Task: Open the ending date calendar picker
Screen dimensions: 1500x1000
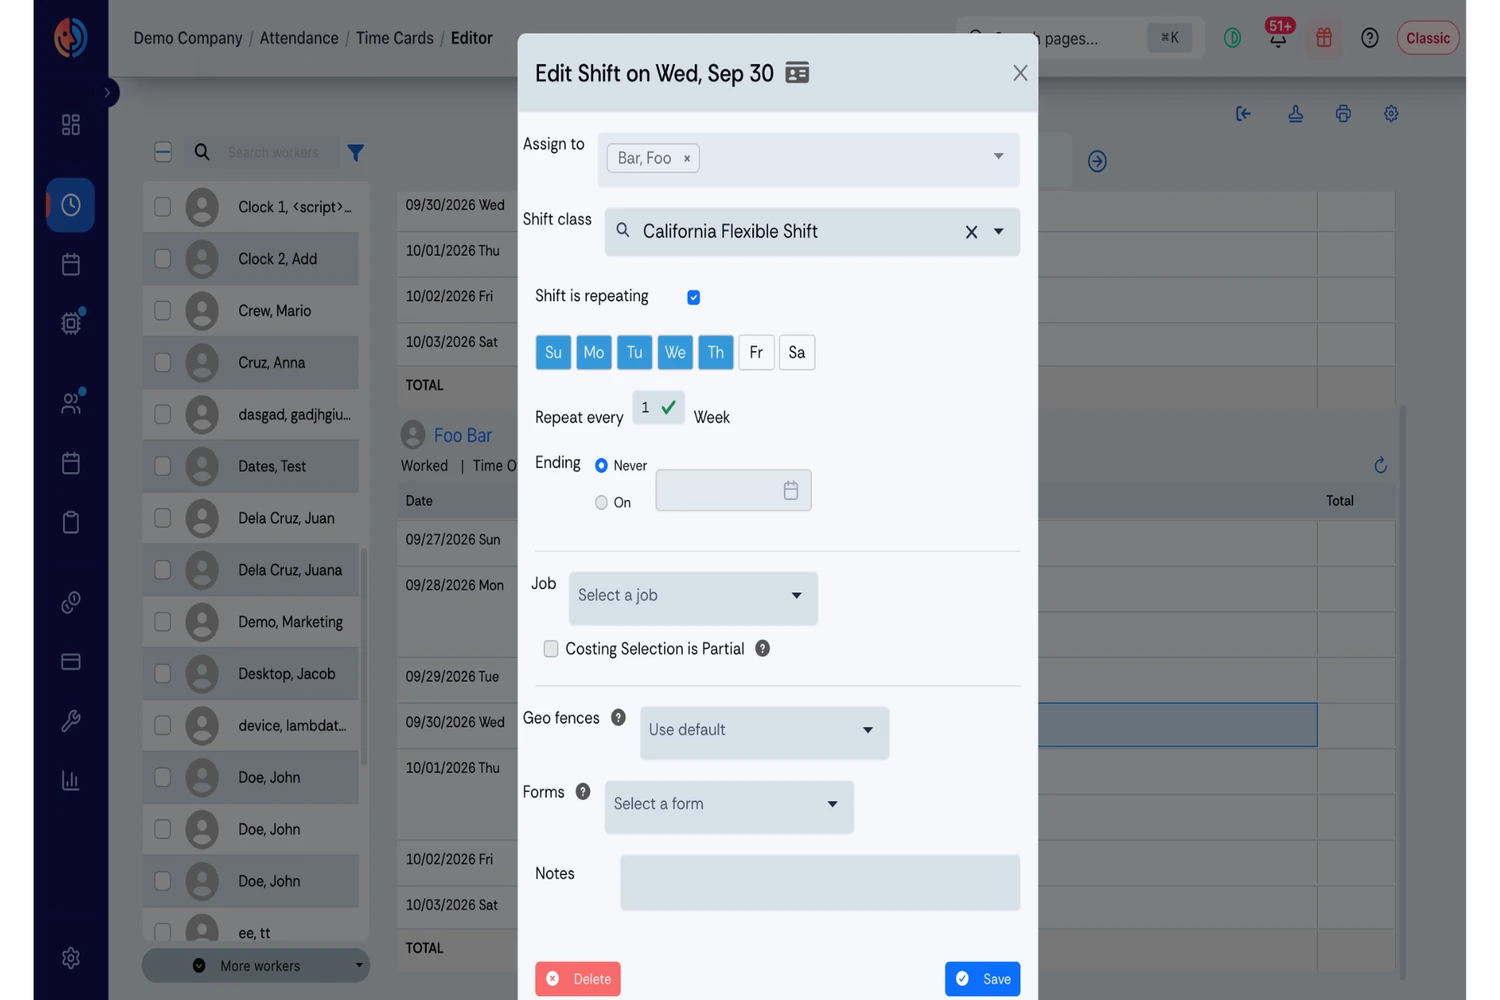Action: tap(791, 490)
